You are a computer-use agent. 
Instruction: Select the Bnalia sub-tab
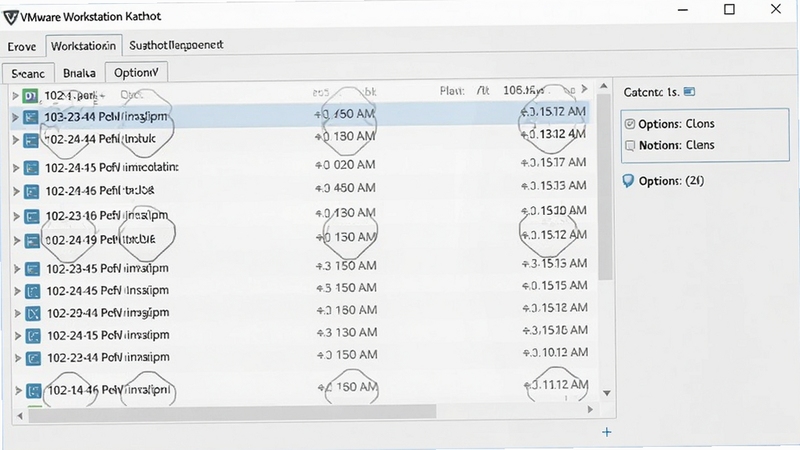point(79,73)
